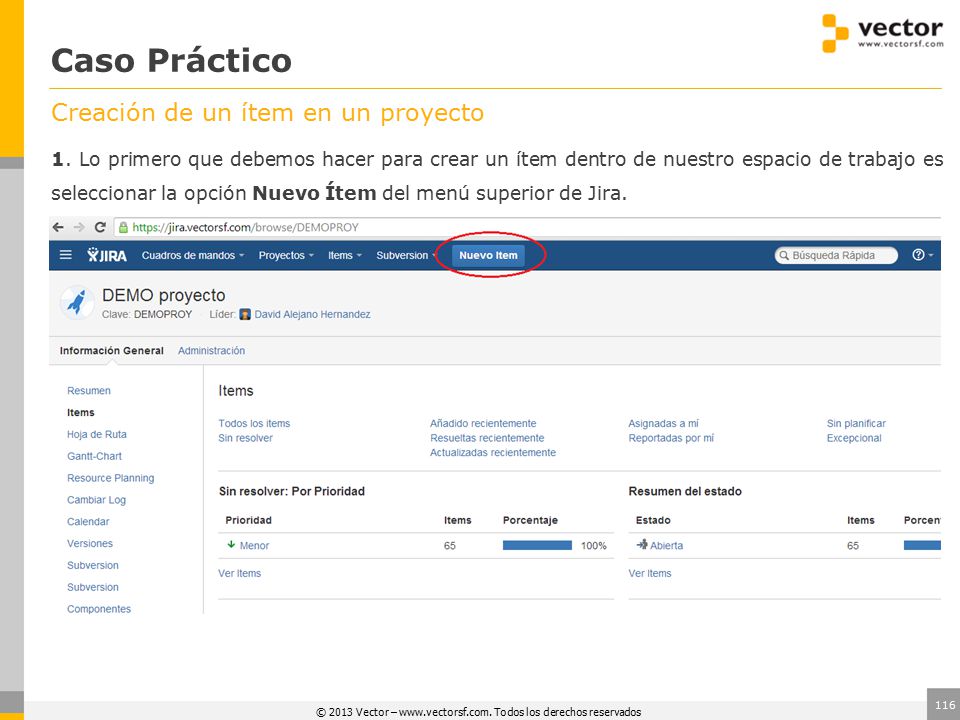Reload the page with the refresh icon

100,227
